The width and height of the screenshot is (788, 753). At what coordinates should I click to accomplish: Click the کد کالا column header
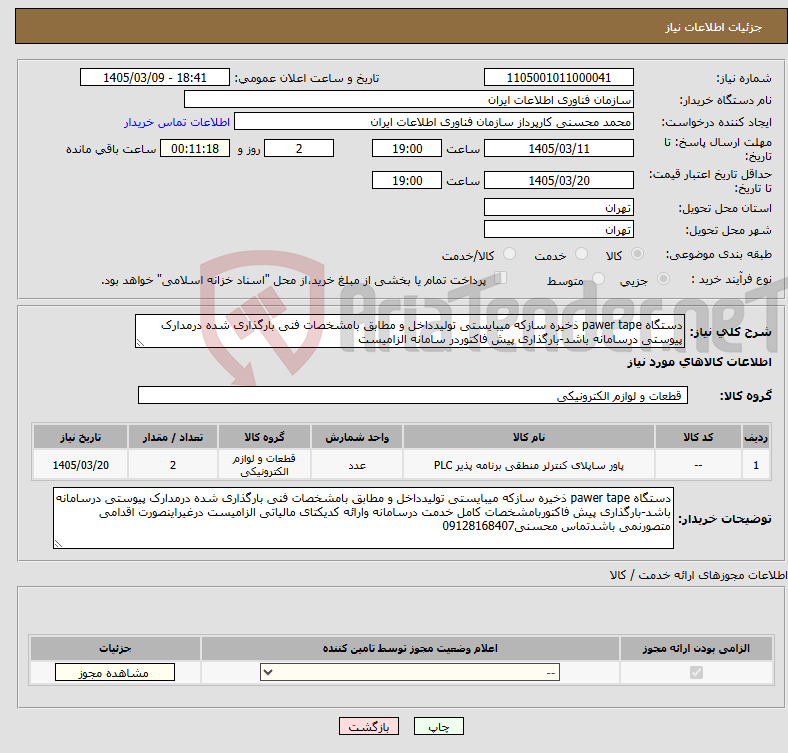pyautogui.click(x=698, y=437)
